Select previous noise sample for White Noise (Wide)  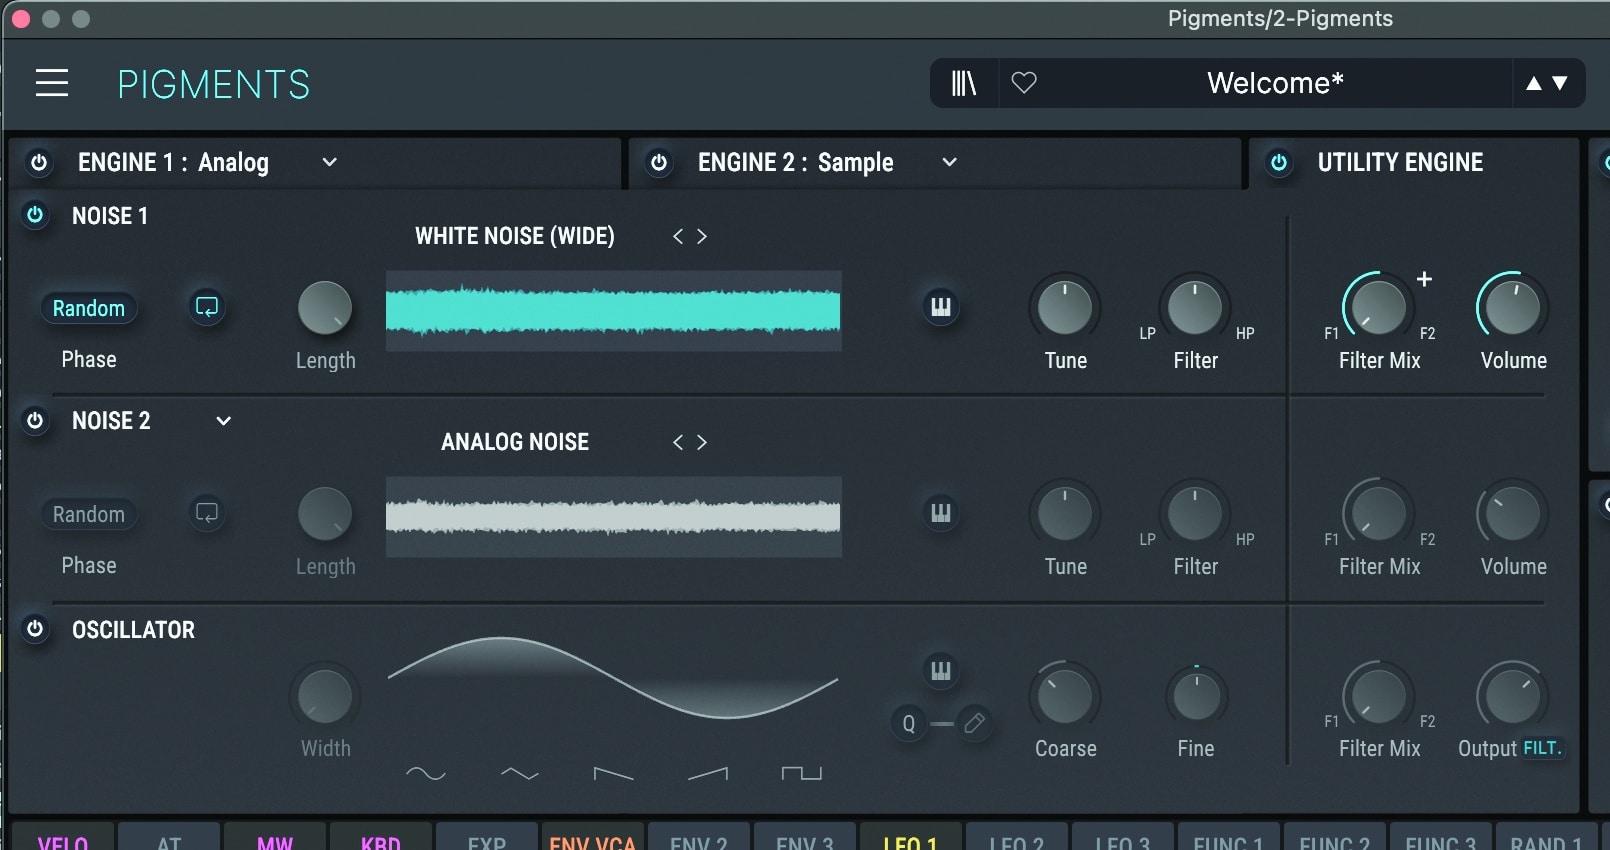pyautogui.click(x=678, y=236)
